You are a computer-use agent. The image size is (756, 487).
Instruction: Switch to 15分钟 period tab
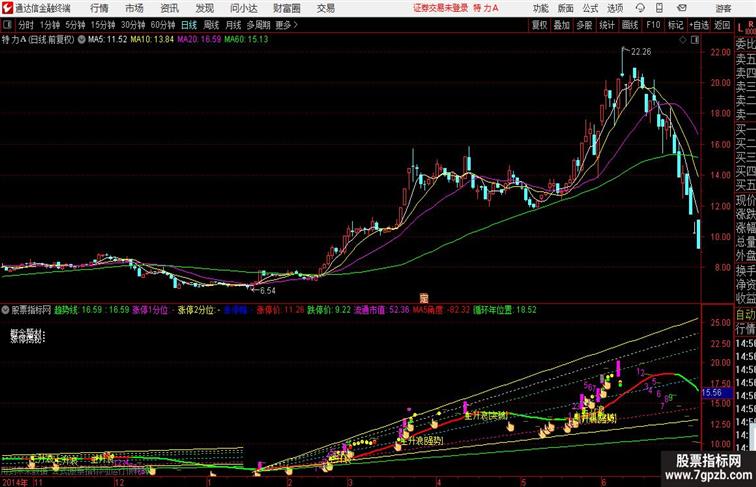(103, 25)
